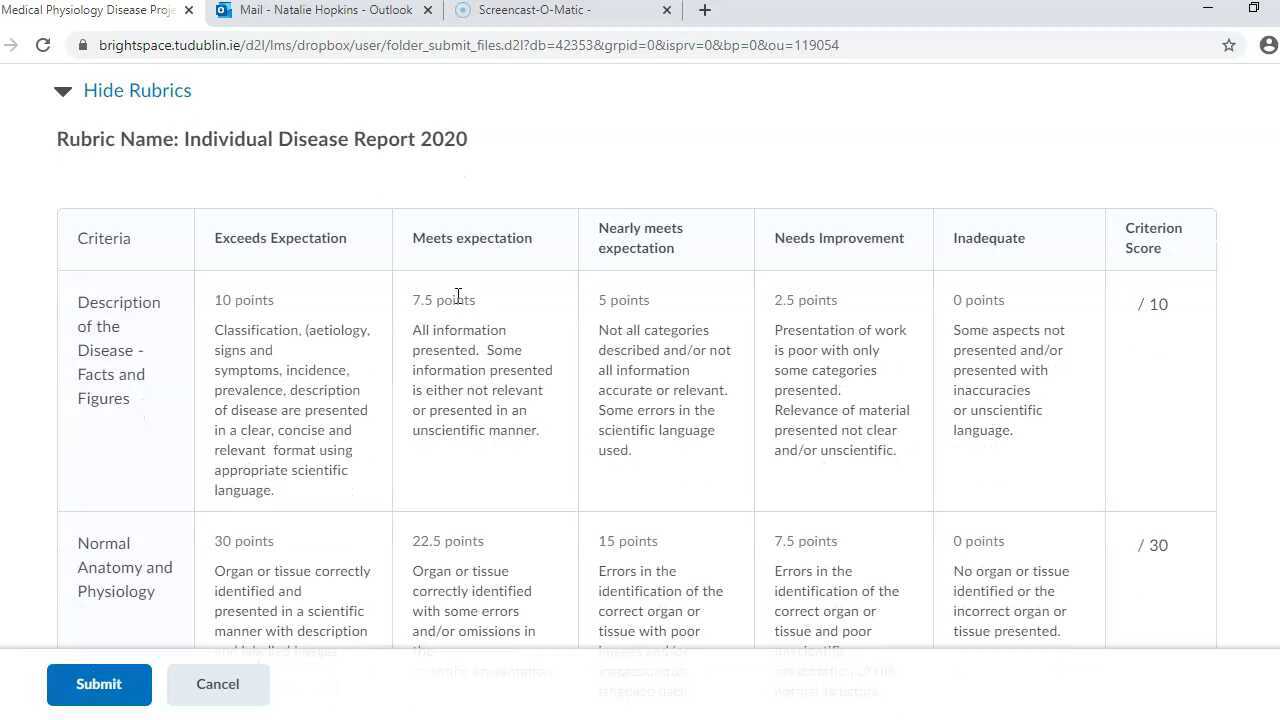This screenshot has width=1280, height=720.
Task: Click the brightspace URL address bar
Action: coord(468,45)
